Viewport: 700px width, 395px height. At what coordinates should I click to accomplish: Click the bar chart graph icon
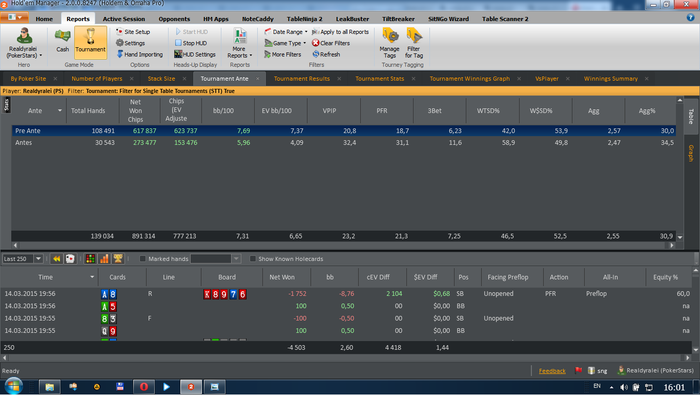104,259
